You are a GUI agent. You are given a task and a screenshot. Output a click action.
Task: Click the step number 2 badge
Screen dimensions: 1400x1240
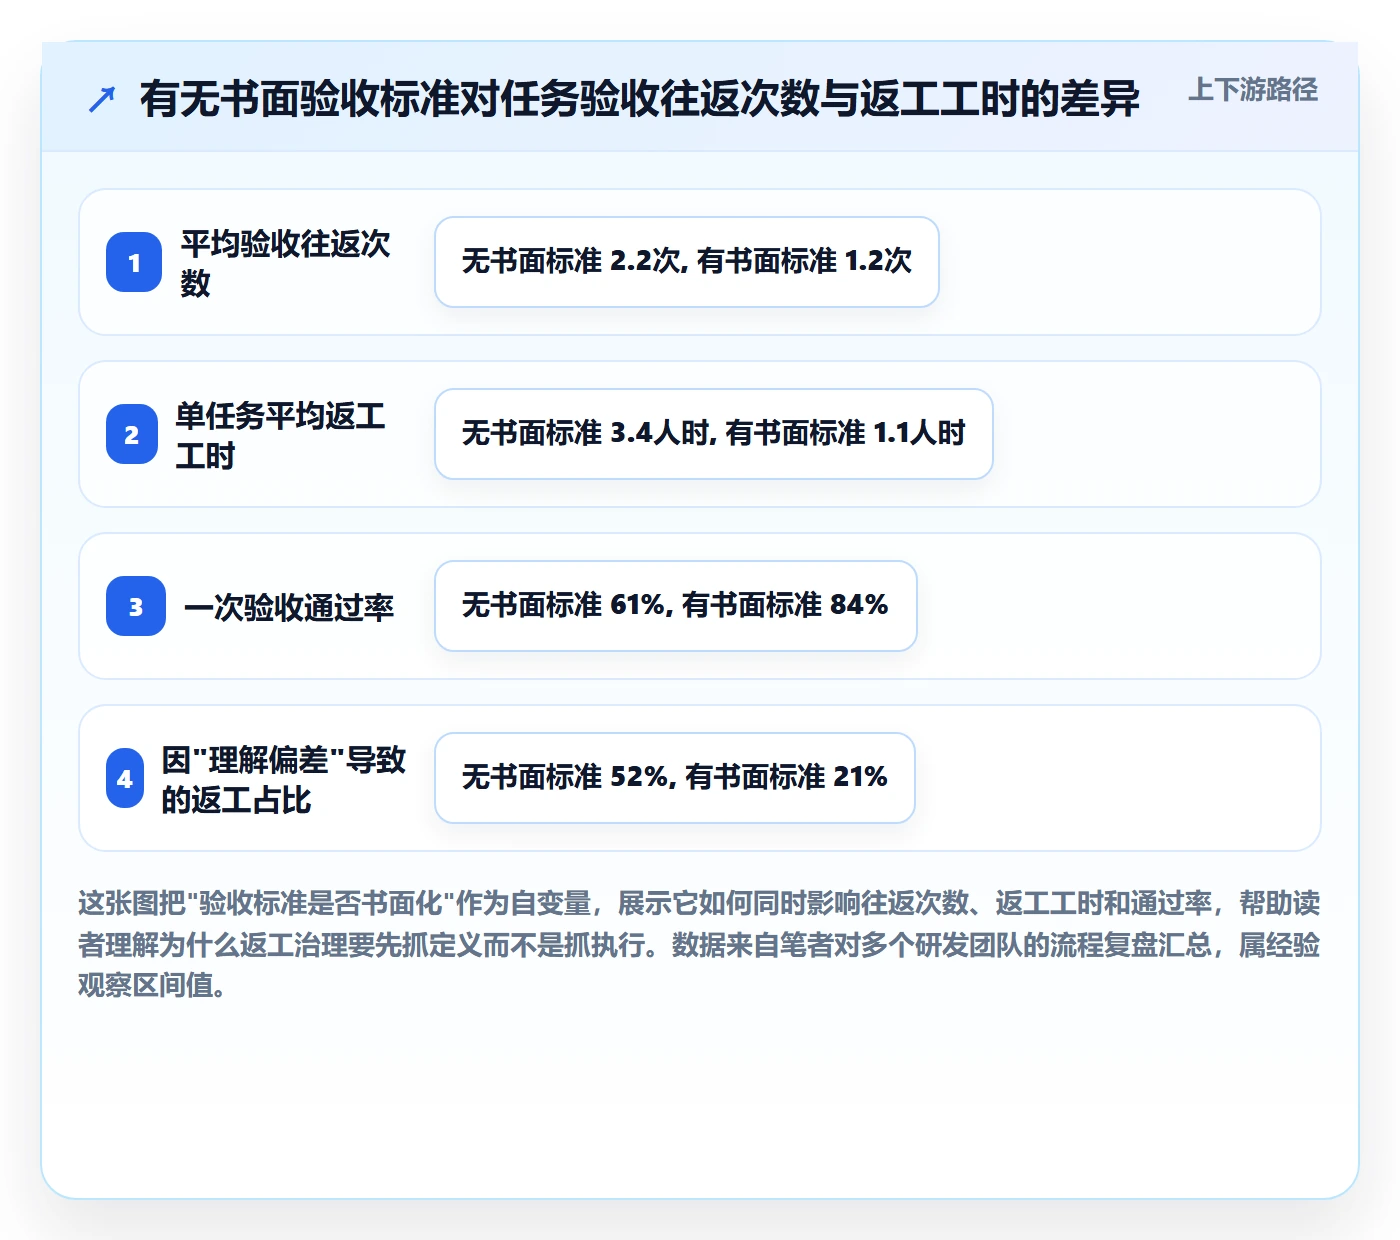(x=132, y=434)
